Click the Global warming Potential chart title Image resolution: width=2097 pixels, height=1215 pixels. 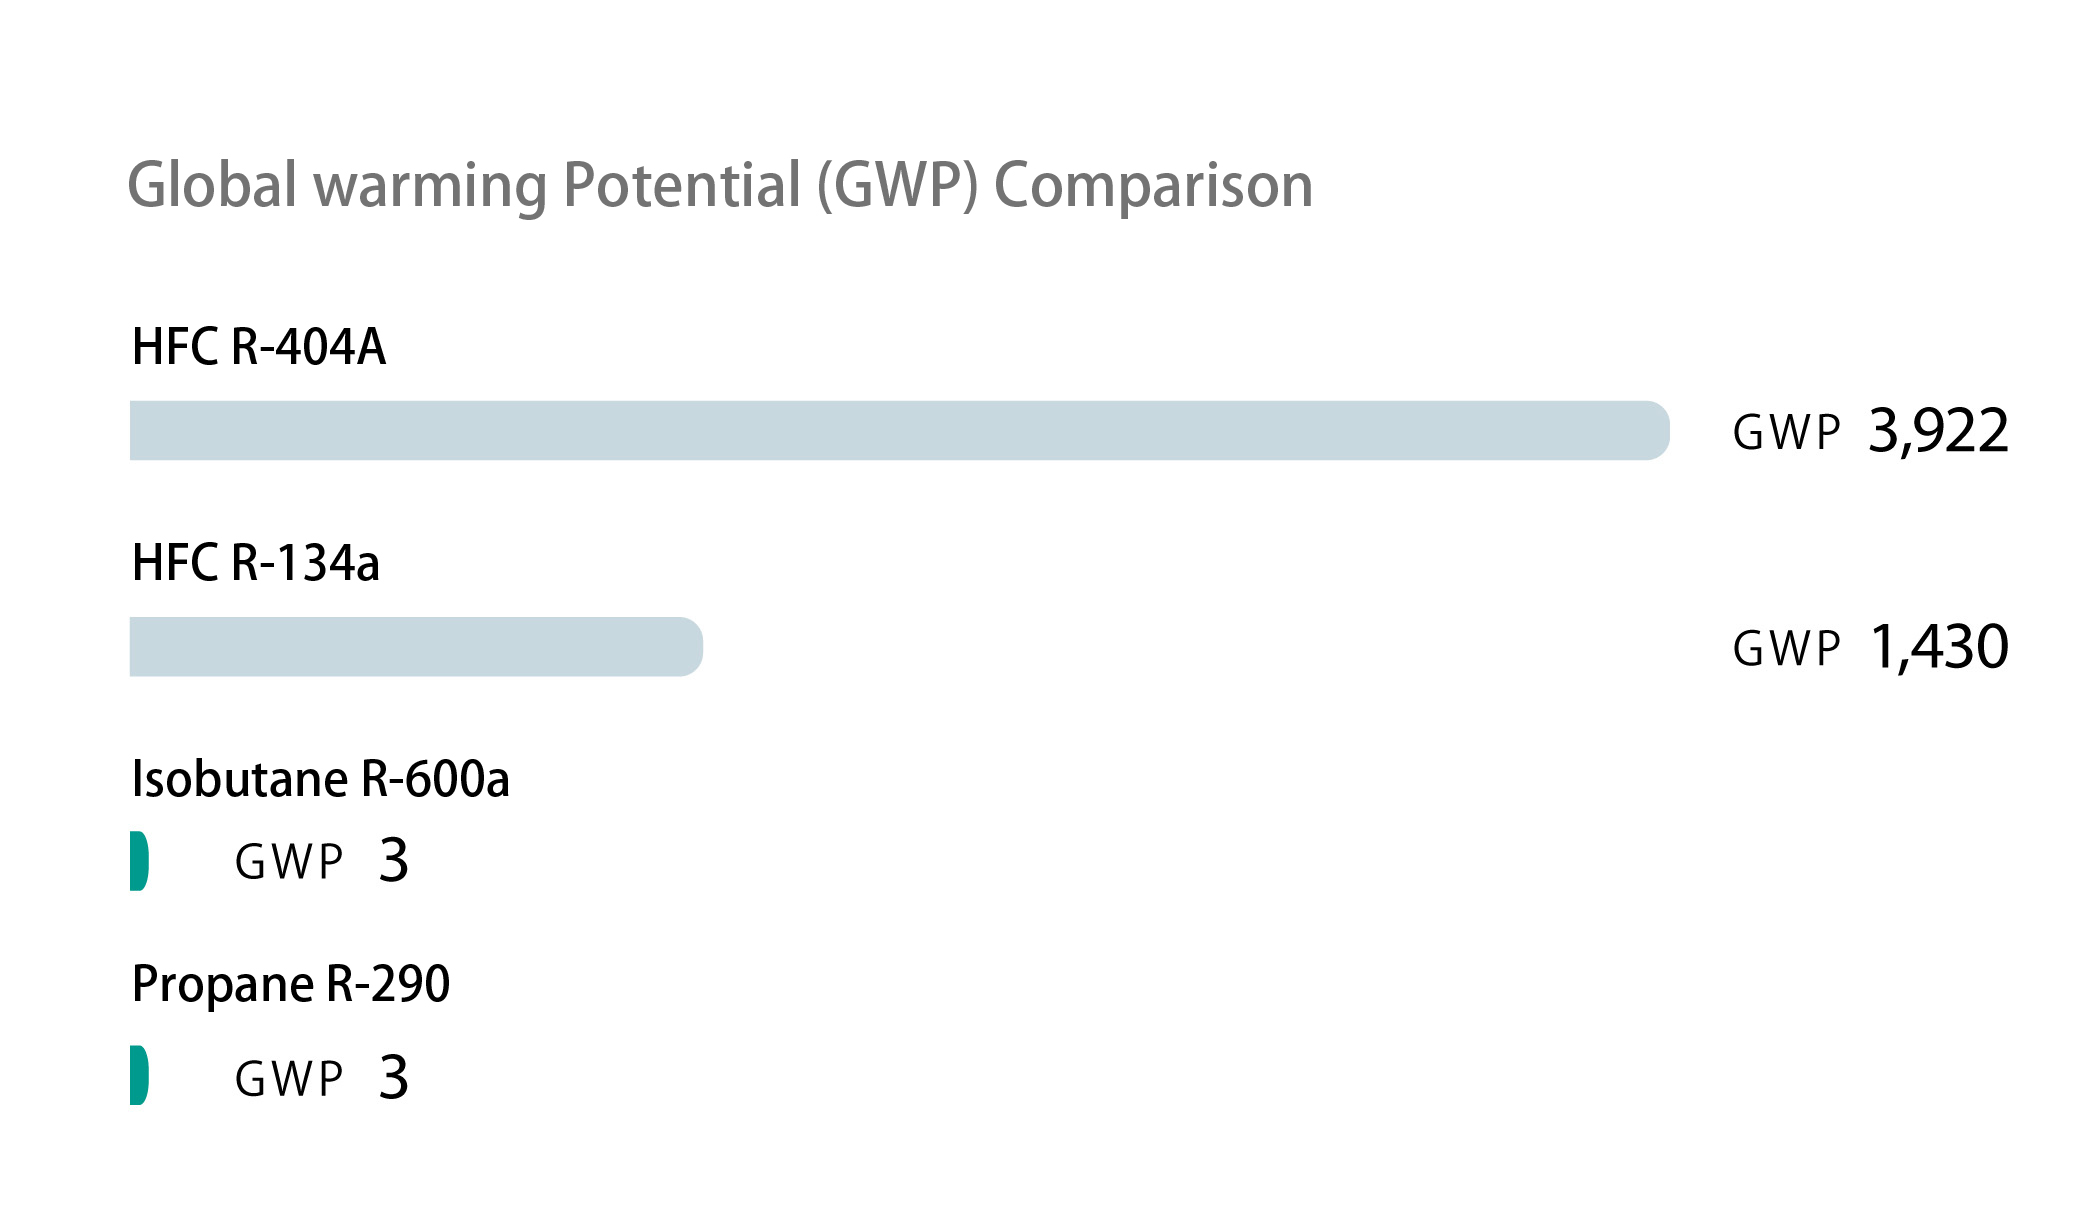719,186
